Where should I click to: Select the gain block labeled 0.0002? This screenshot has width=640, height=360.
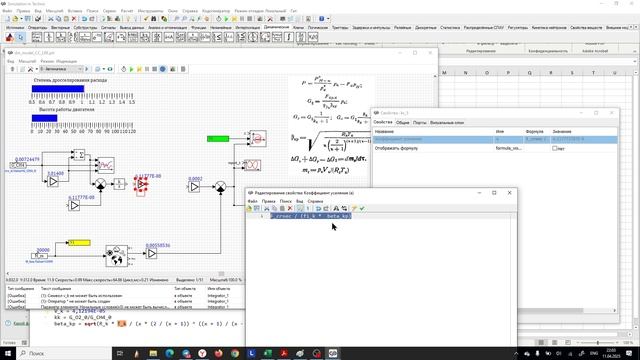point(194,187)
